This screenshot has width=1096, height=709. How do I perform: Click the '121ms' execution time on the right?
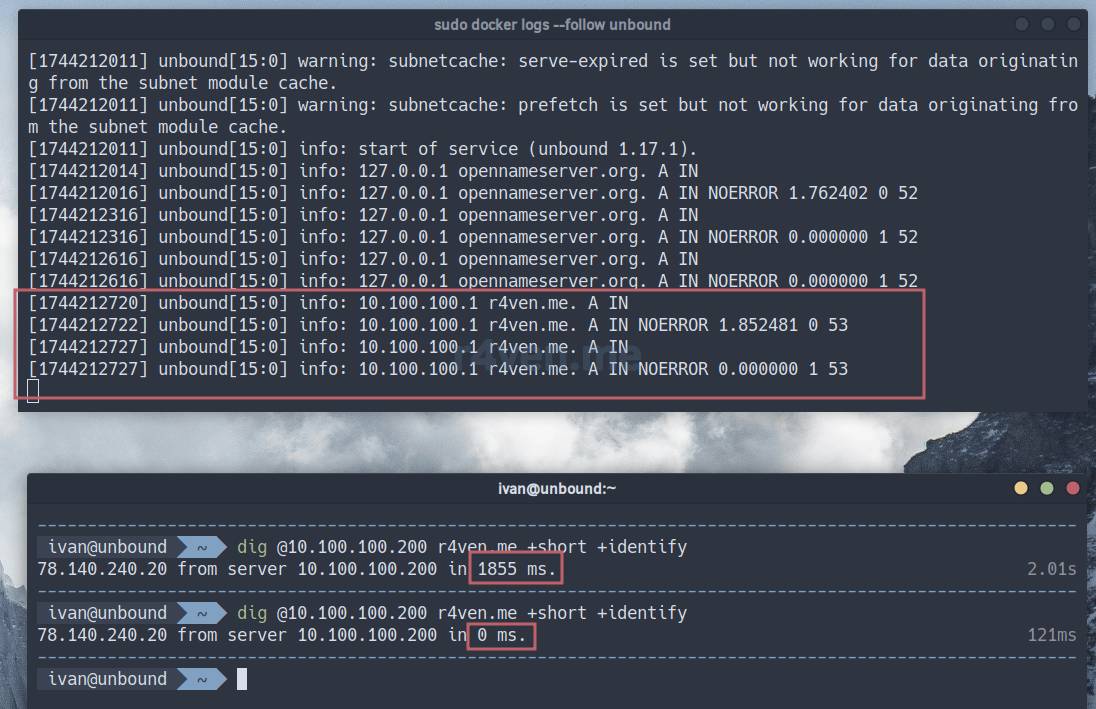coord(1051,635)
